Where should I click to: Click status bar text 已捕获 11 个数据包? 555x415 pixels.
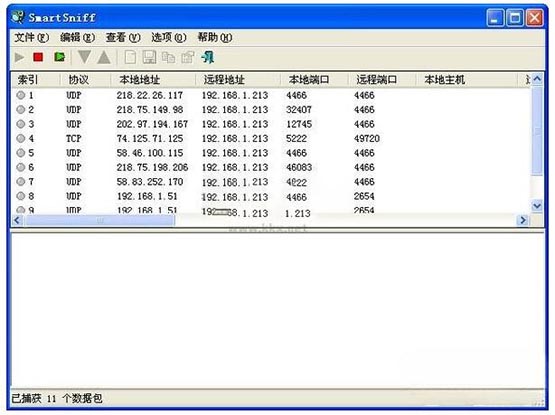click(57, 398)
